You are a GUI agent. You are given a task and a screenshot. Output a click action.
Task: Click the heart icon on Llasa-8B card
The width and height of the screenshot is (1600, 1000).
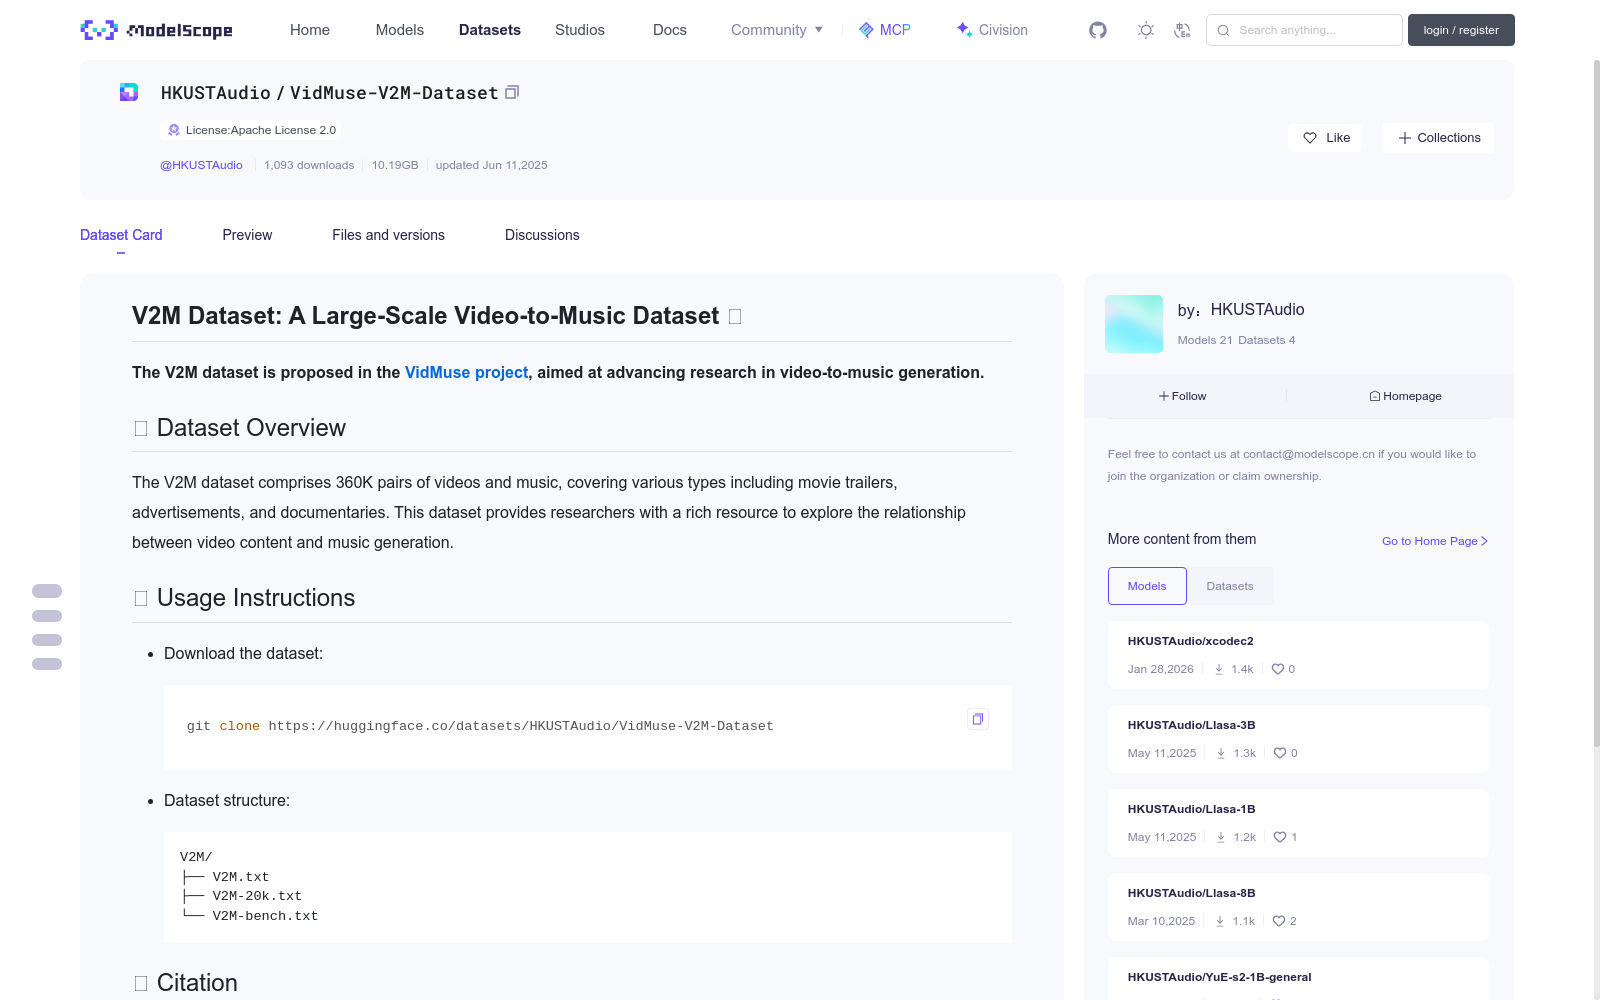pyautogui.click(x=1279, y=921)
